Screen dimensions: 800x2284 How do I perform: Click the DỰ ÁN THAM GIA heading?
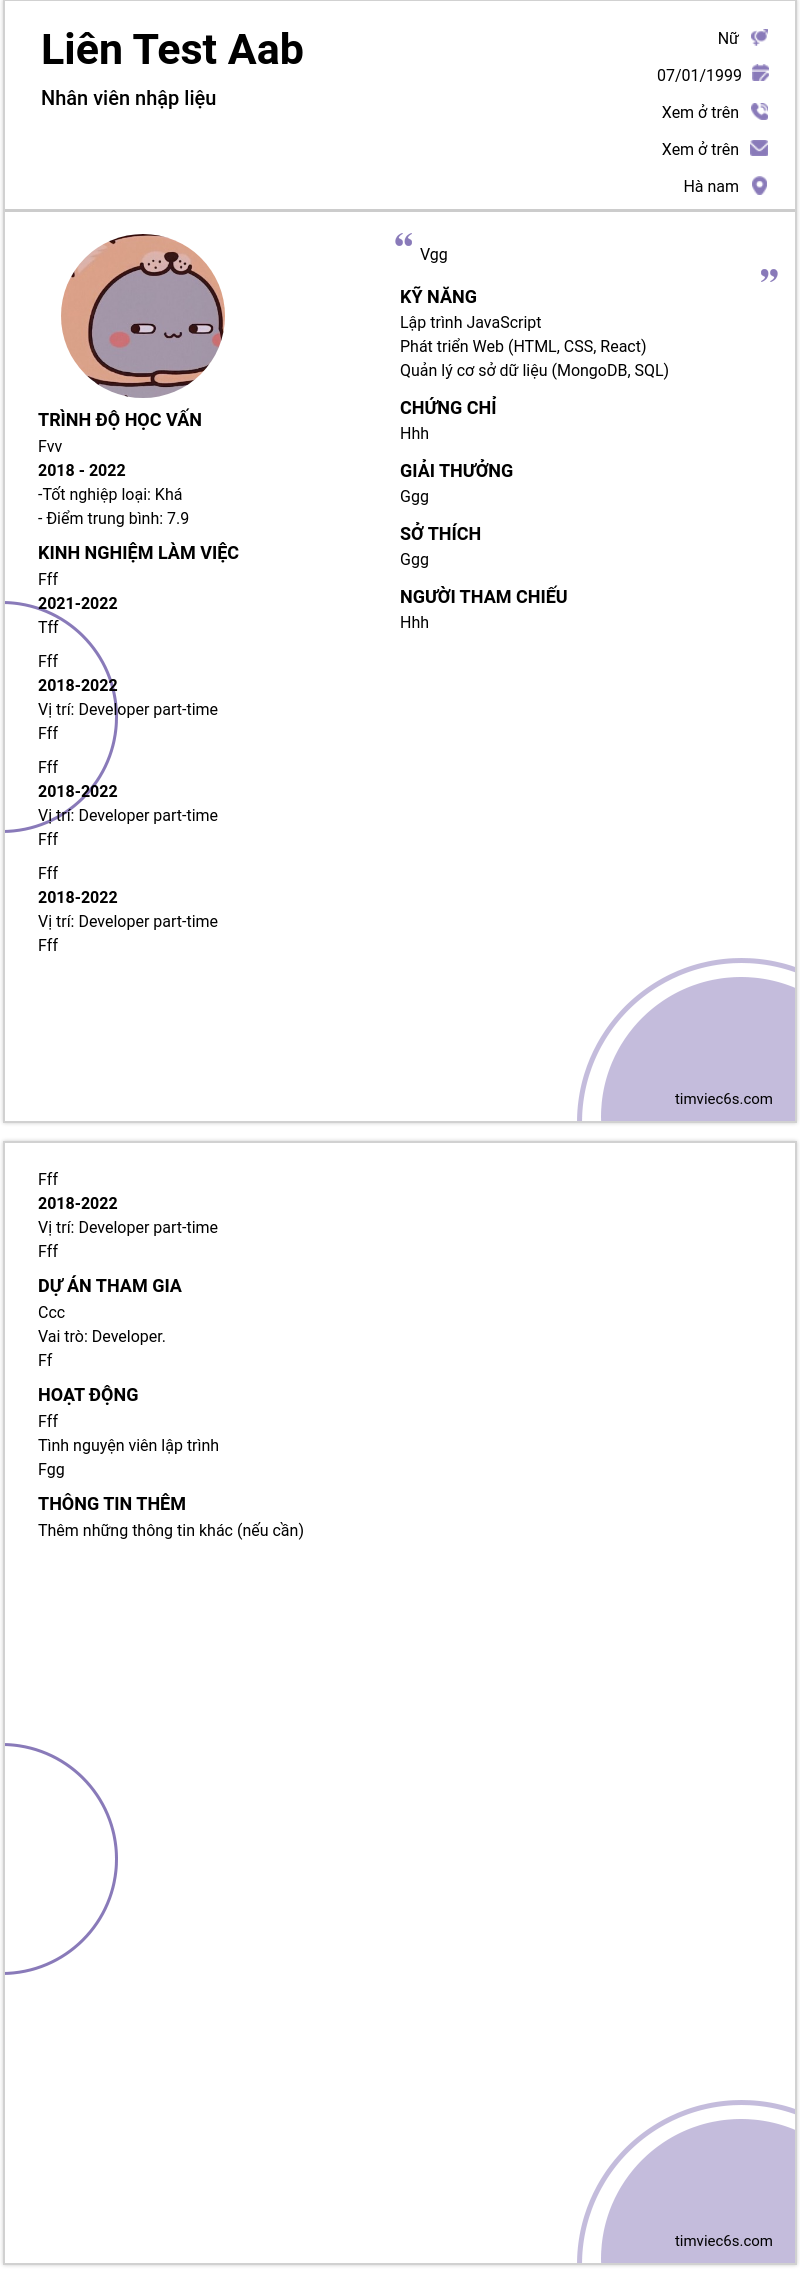pos(110,1285)
